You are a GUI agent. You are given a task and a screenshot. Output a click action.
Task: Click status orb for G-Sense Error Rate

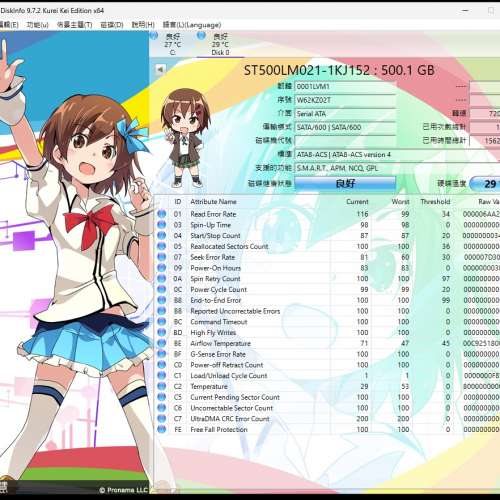pyautogui.click(x=162, y=354)
